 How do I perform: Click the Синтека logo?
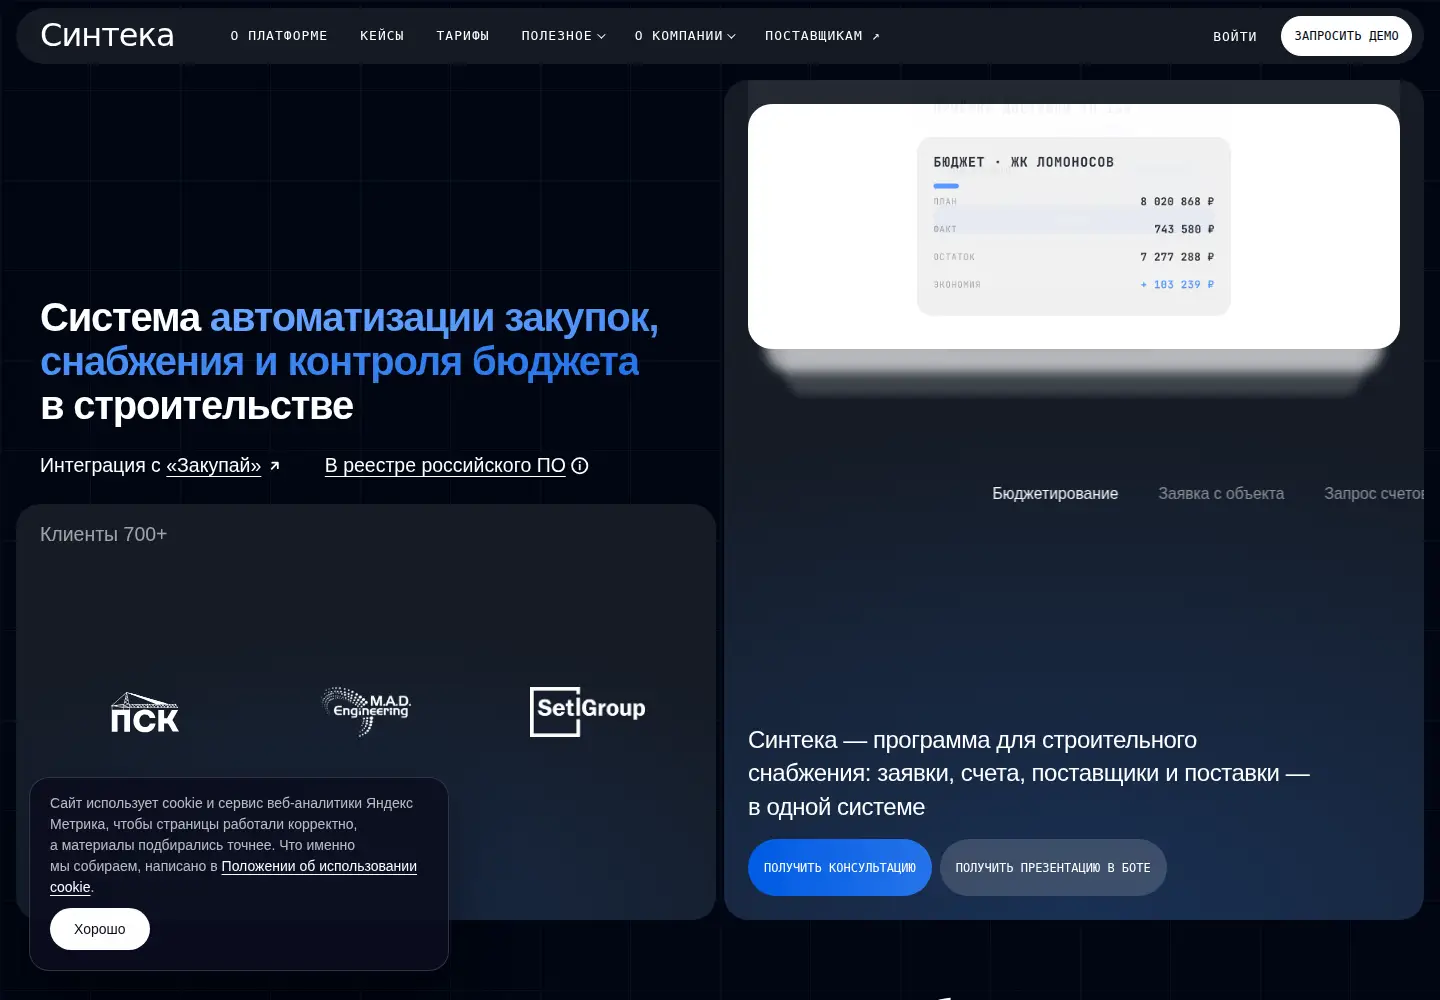107,35
